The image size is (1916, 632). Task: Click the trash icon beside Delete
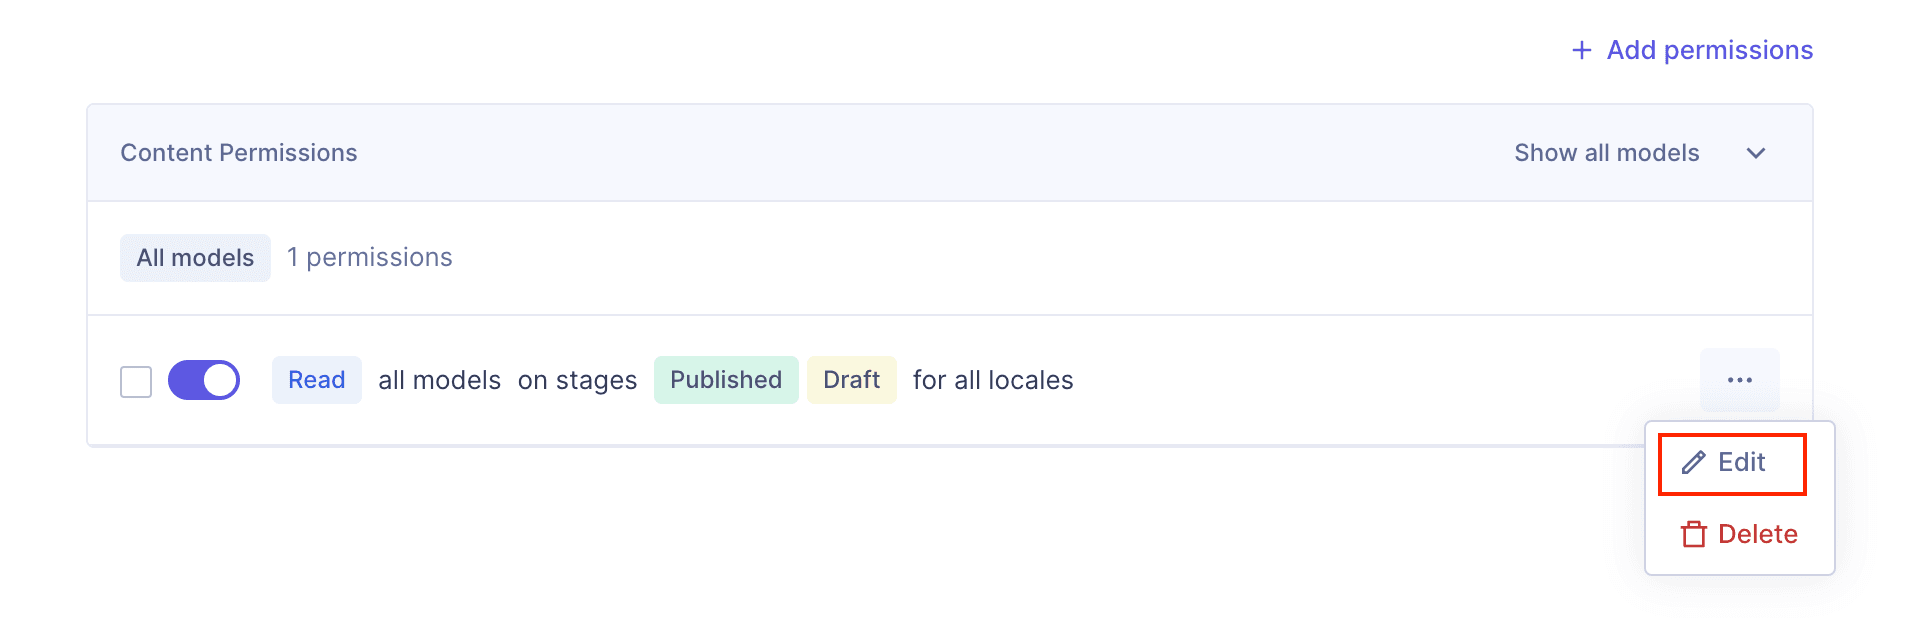1692,534
